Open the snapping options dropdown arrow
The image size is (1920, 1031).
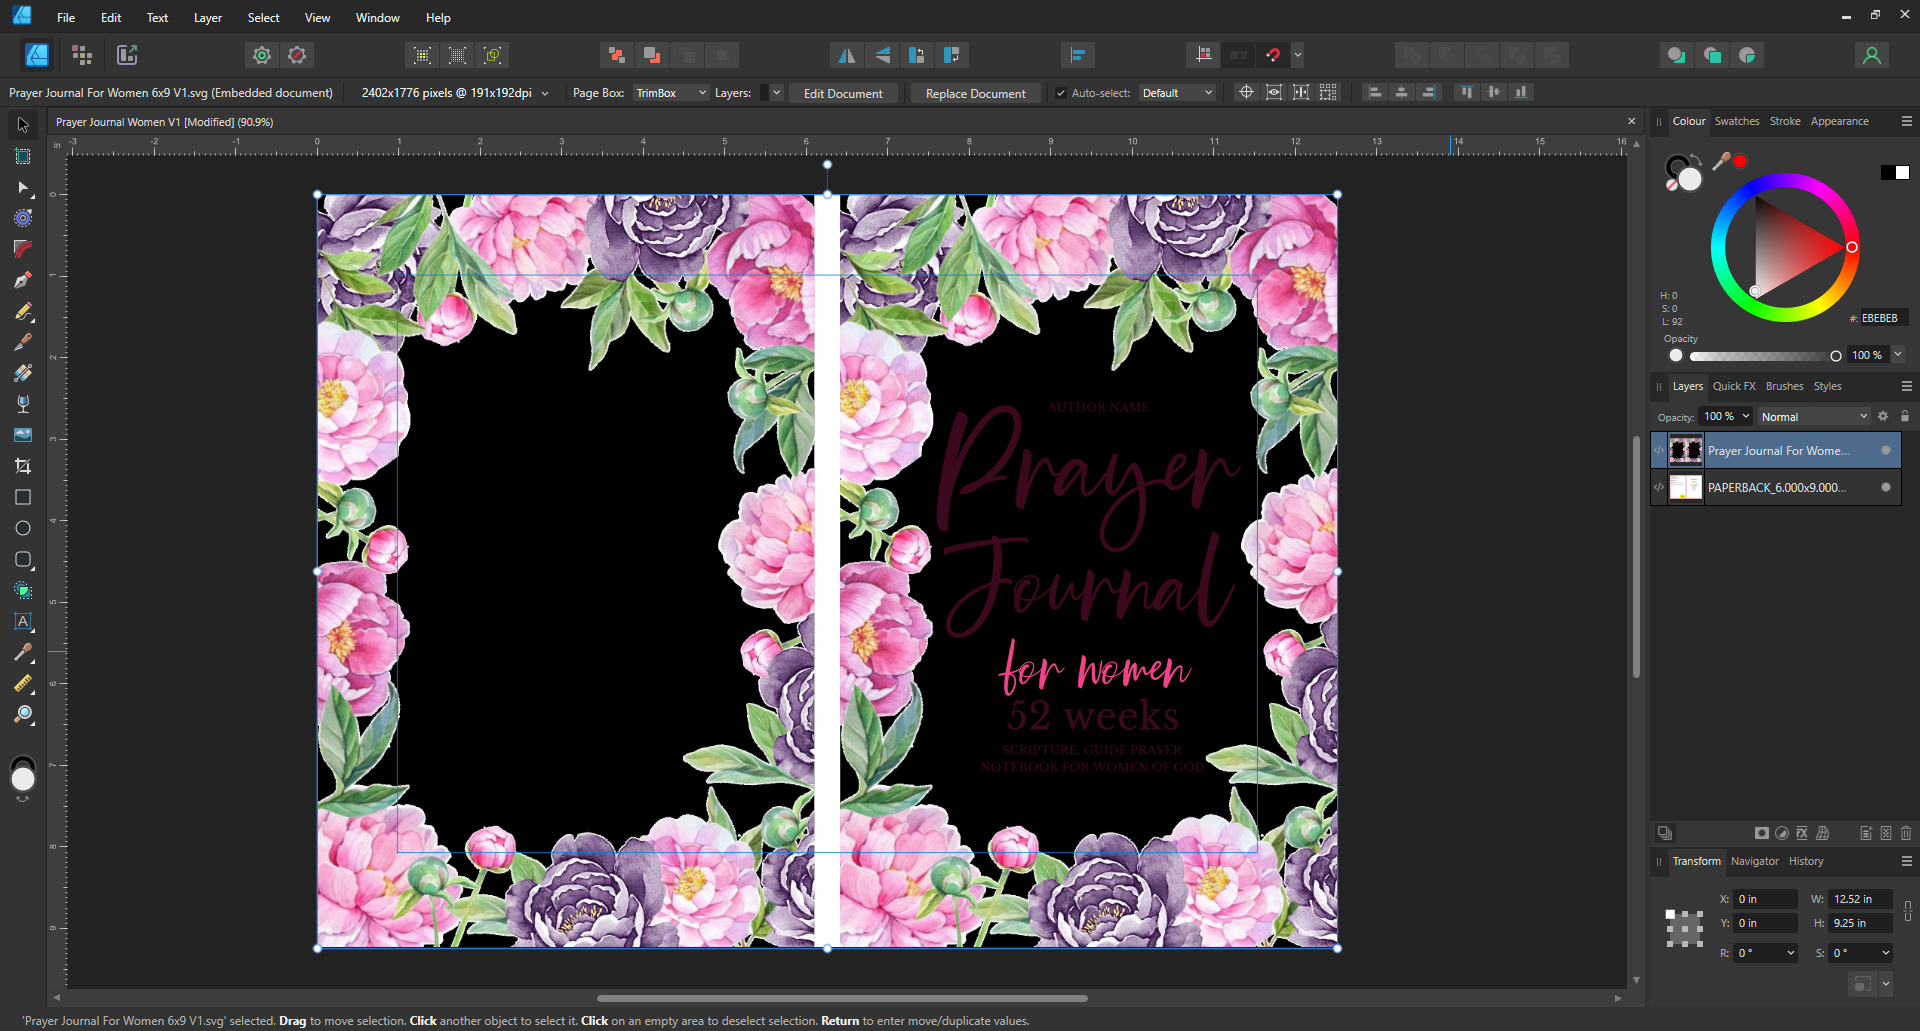(x=1298, y=55)
